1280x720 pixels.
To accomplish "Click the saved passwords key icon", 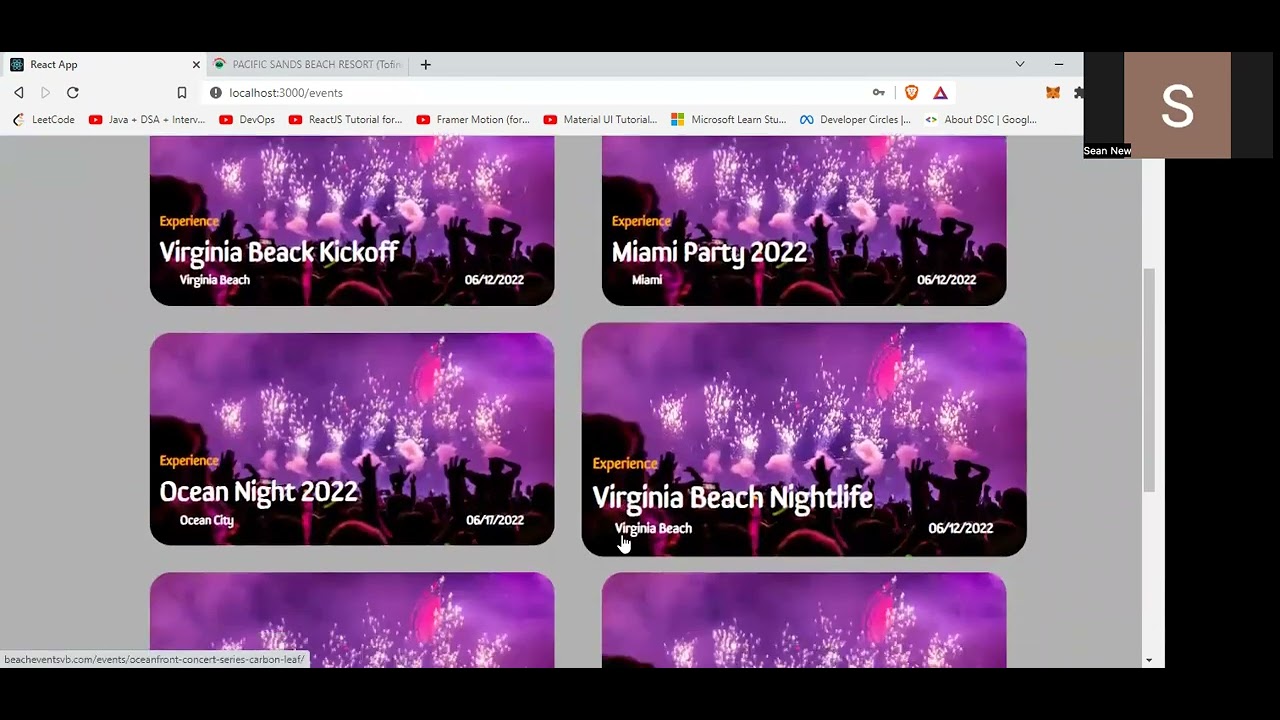I will point(879,92).
